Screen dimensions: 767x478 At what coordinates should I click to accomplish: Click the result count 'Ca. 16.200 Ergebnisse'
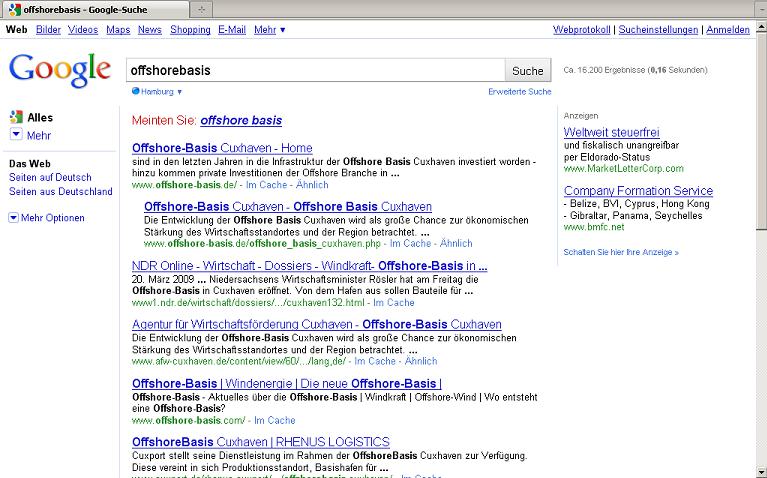(604, 70)
